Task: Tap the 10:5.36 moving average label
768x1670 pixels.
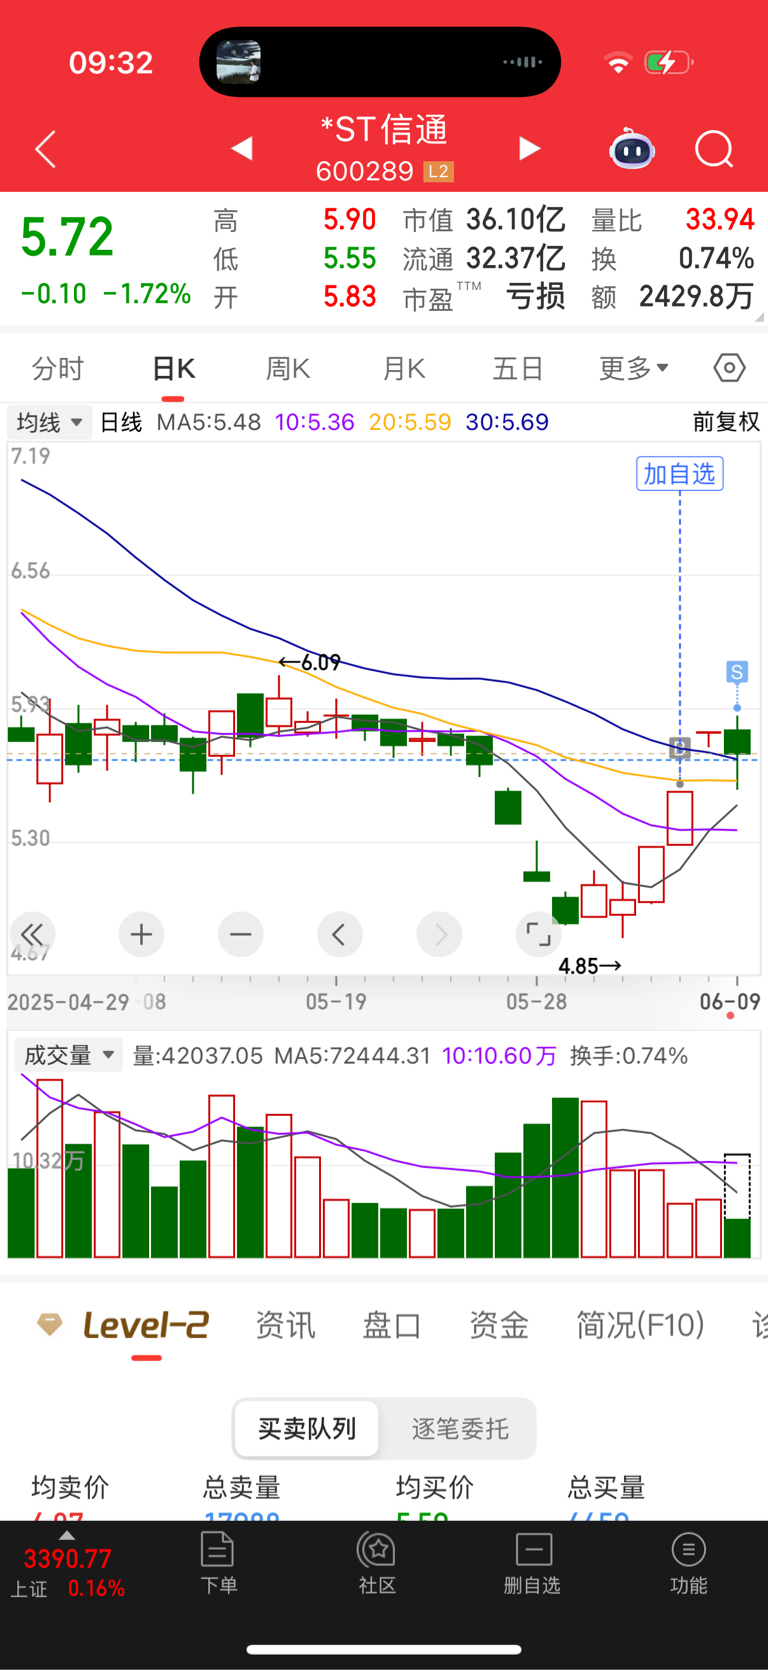Action: tap(314, 422)
